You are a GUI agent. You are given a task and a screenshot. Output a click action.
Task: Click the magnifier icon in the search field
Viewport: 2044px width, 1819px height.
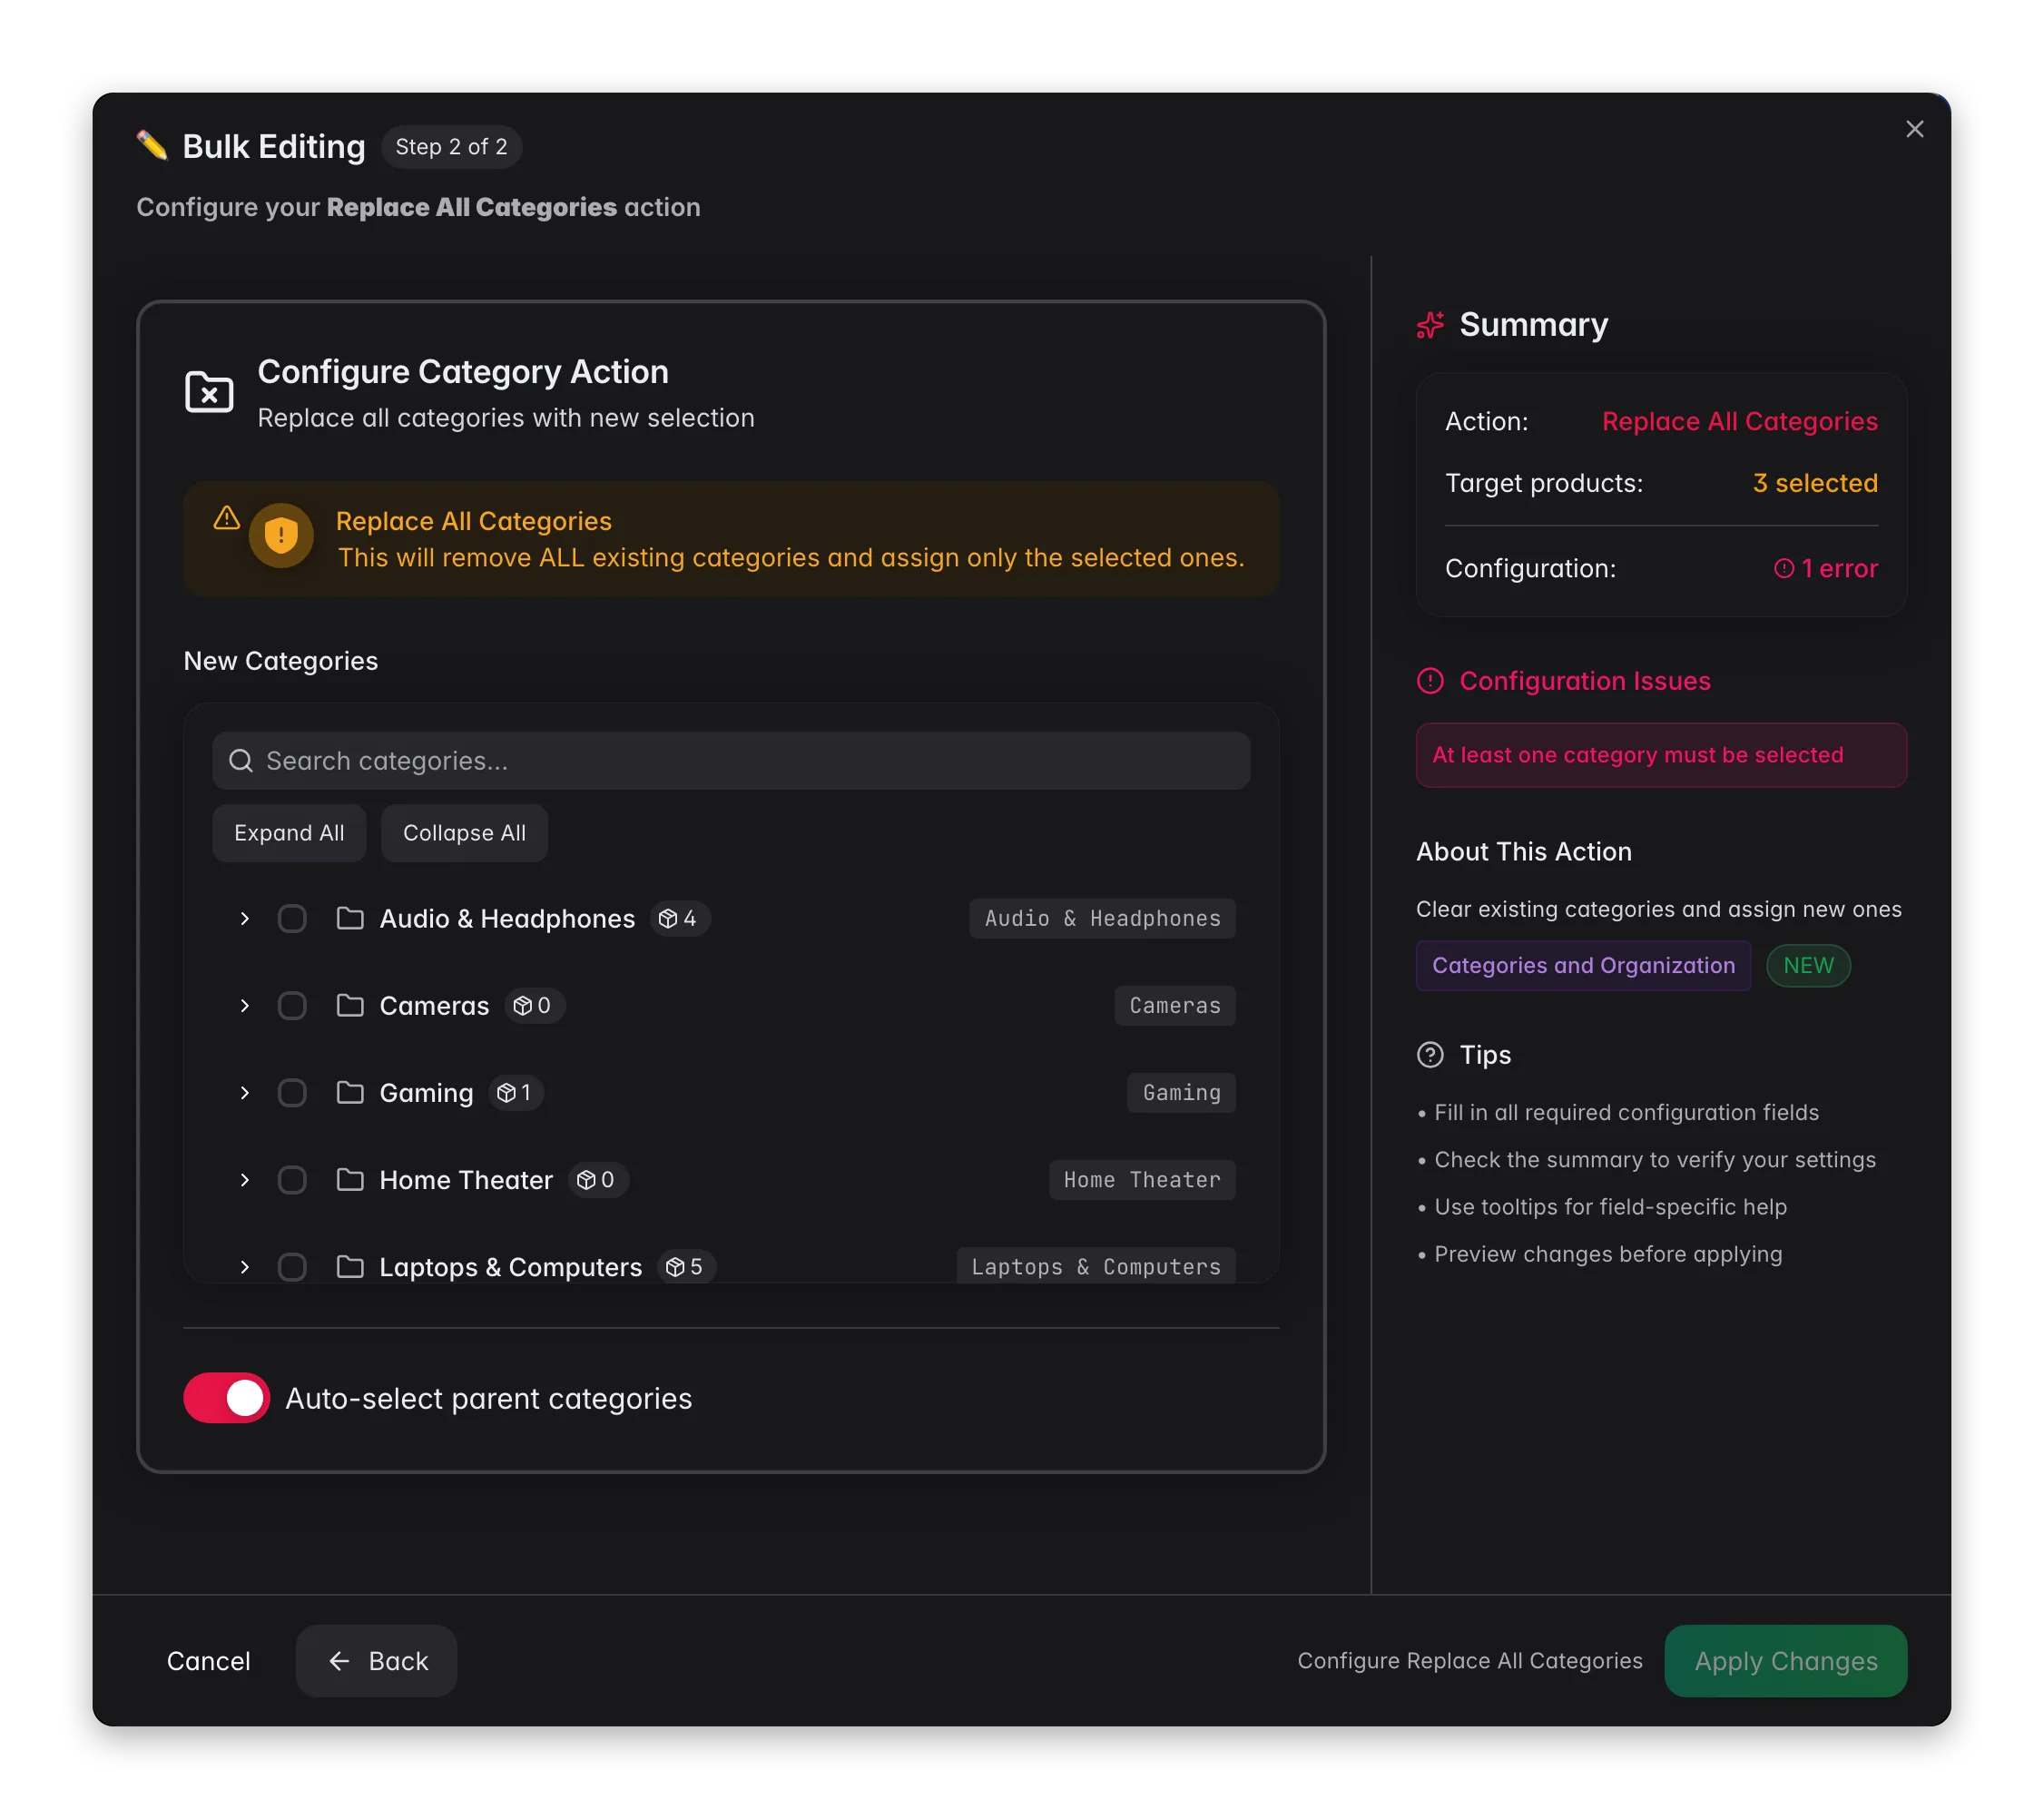tap(241, 761)
